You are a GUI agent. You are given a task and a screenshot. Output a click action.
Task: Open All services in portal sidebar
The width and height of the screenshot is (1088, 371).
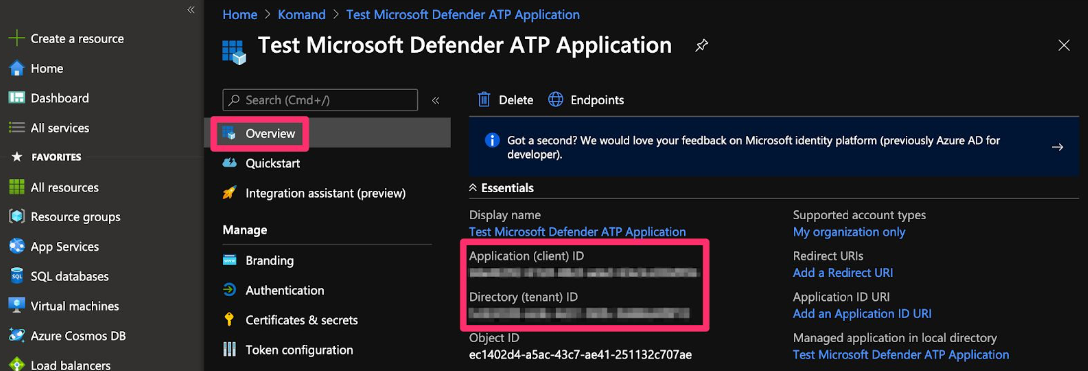click(x=60, y=128)
